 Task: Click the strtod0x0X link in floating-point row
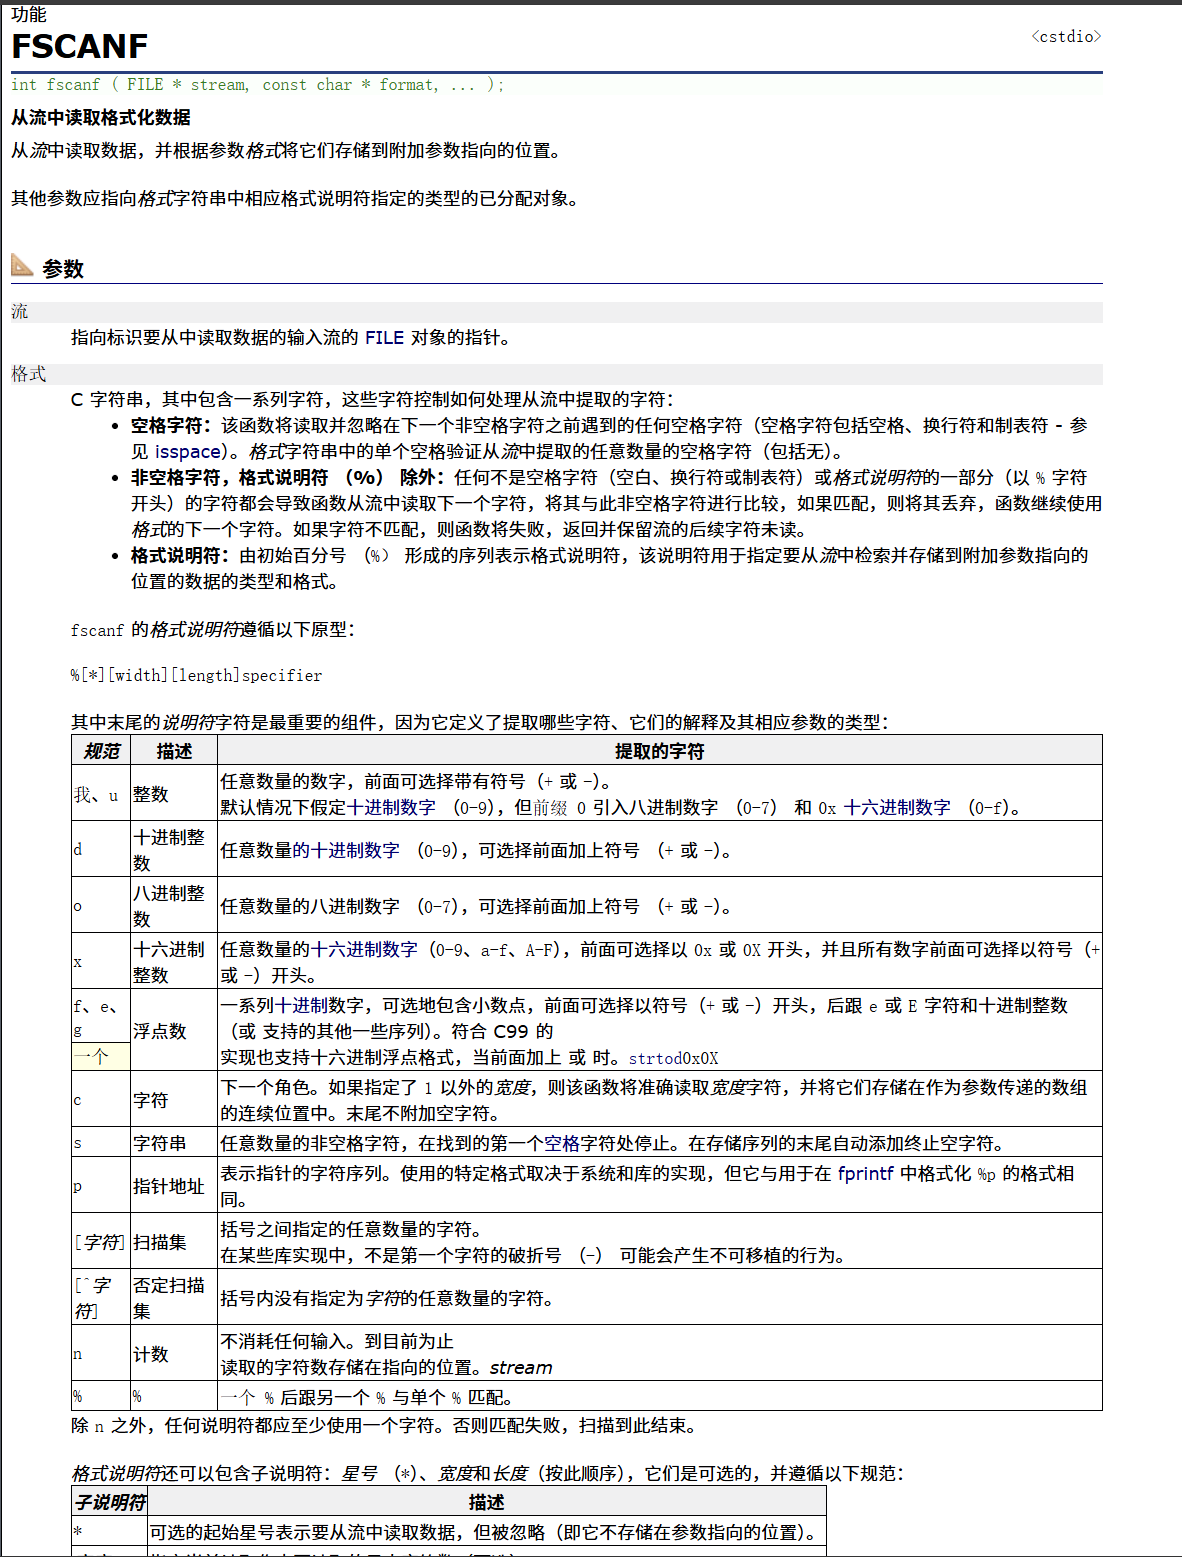pos(674,1058)
